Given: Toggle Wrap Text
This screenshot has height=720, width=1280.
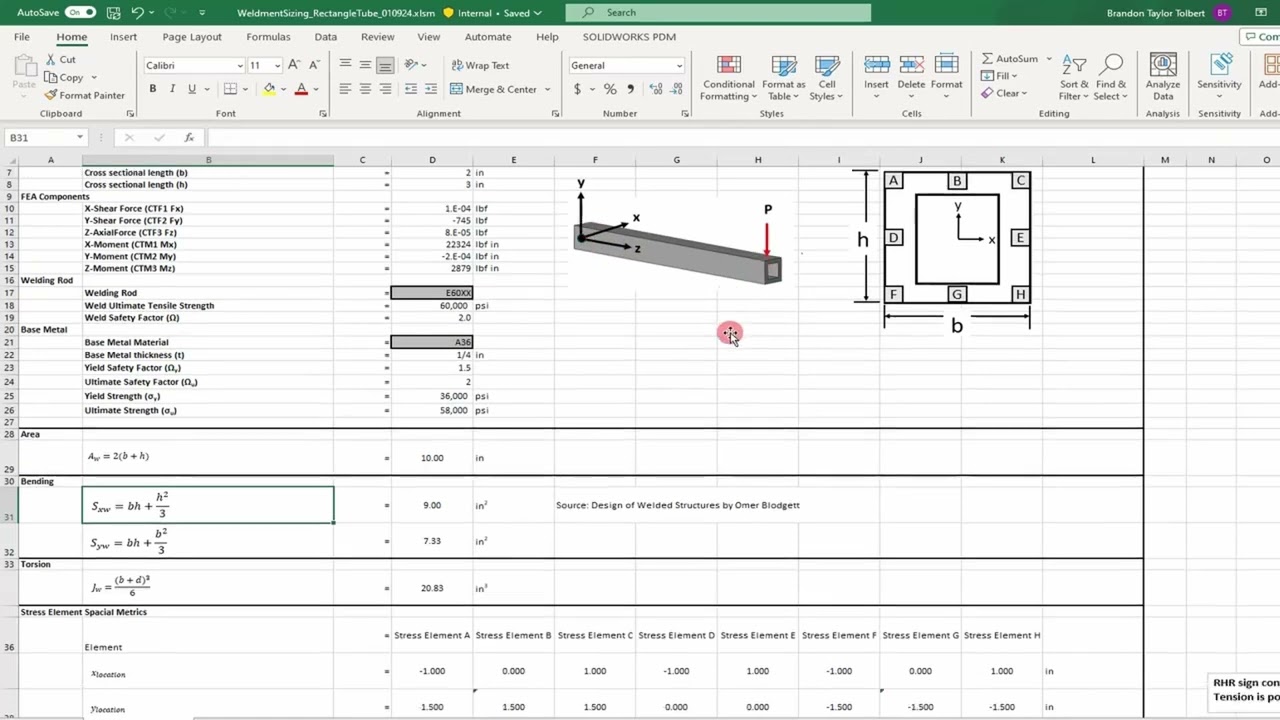Looking at the screenshot, I should coord(479,65).
